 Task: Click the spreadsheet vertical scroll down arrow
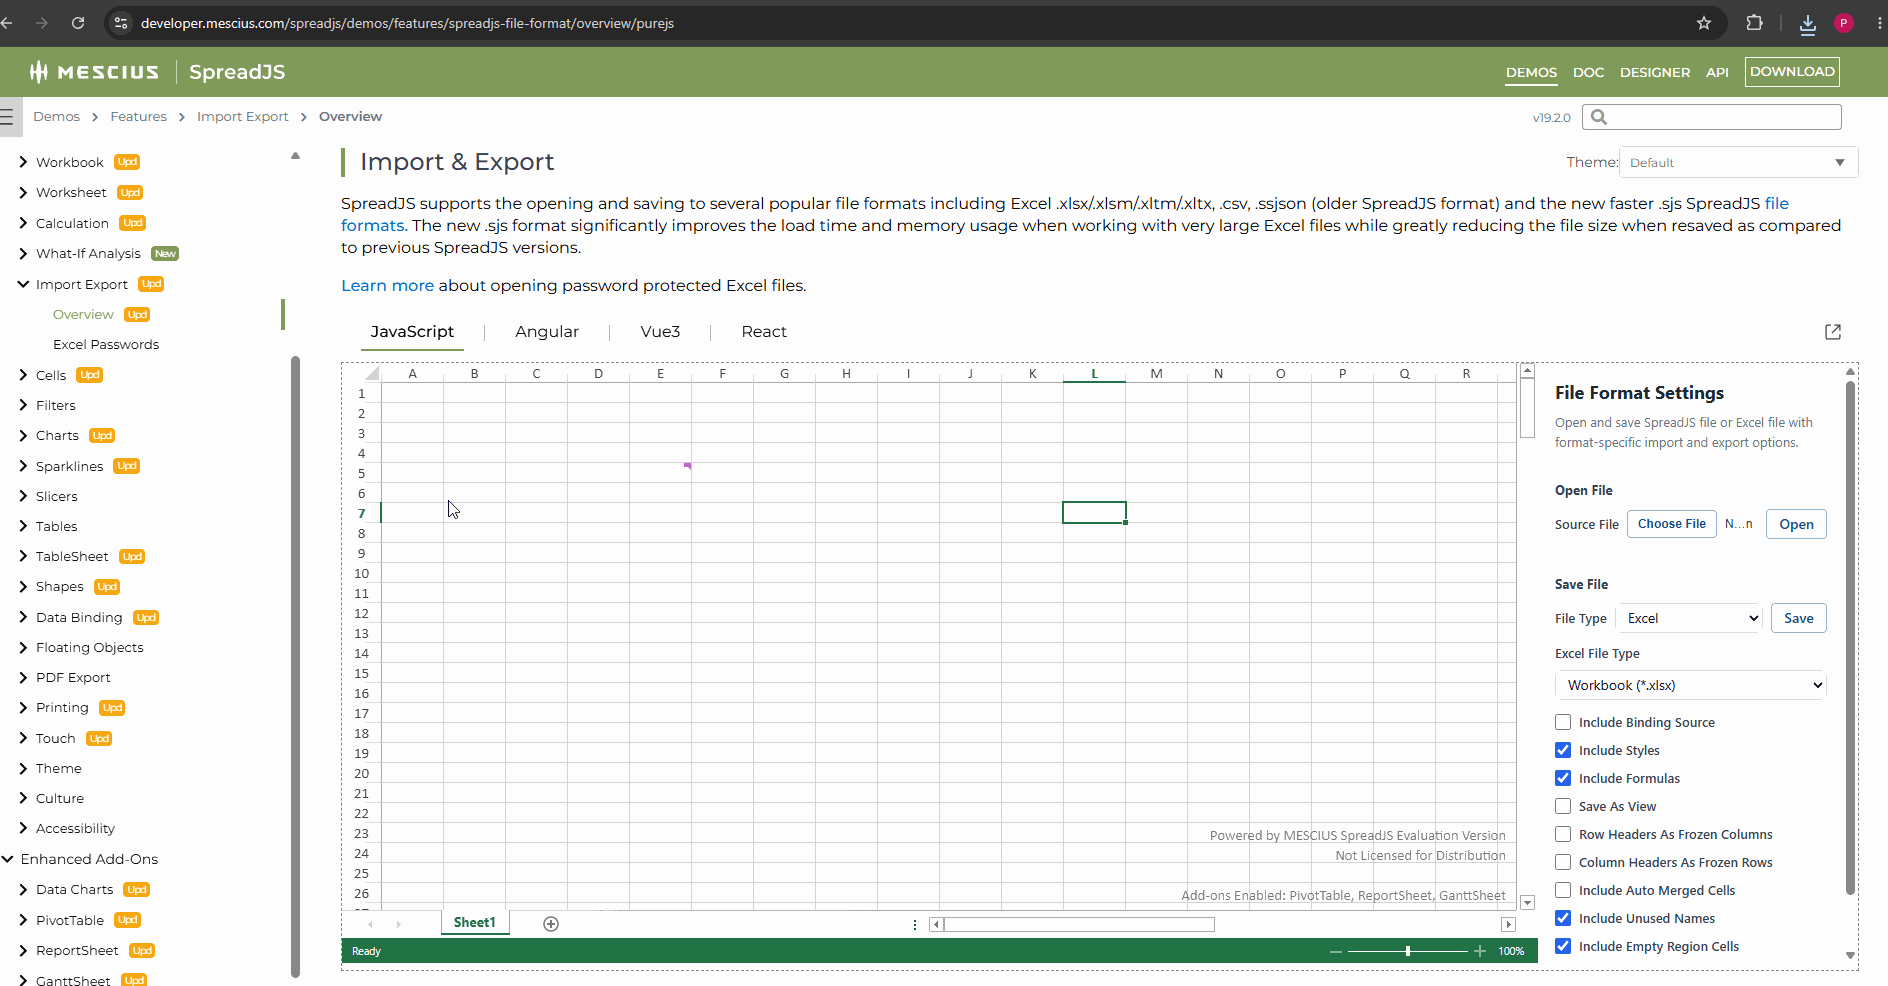[1527, 902]
